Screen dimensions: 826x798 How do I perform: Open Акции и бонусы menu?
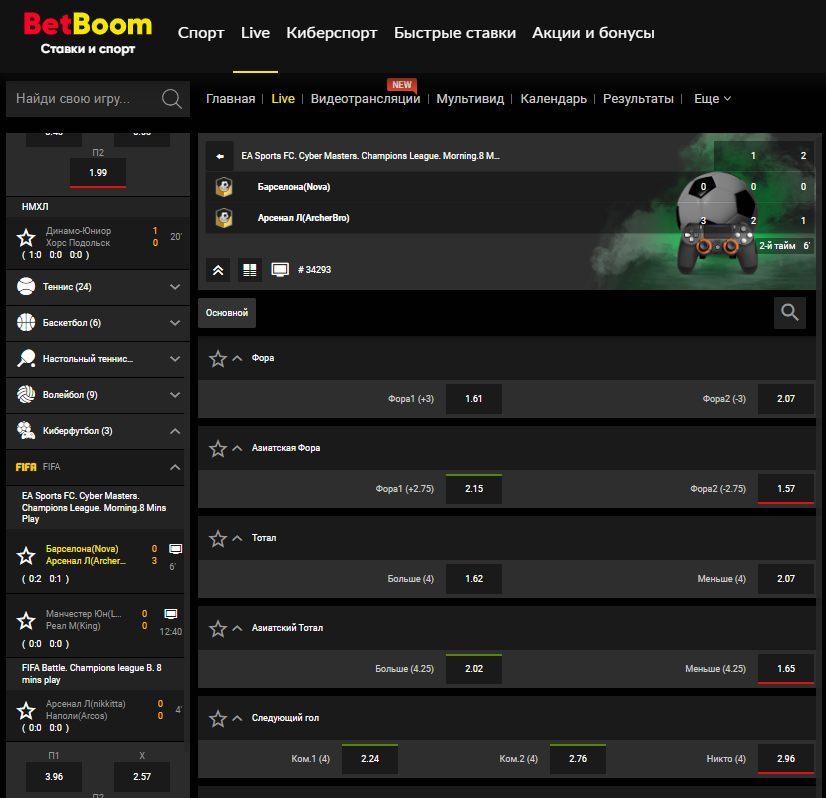click(x=593, y=33)
